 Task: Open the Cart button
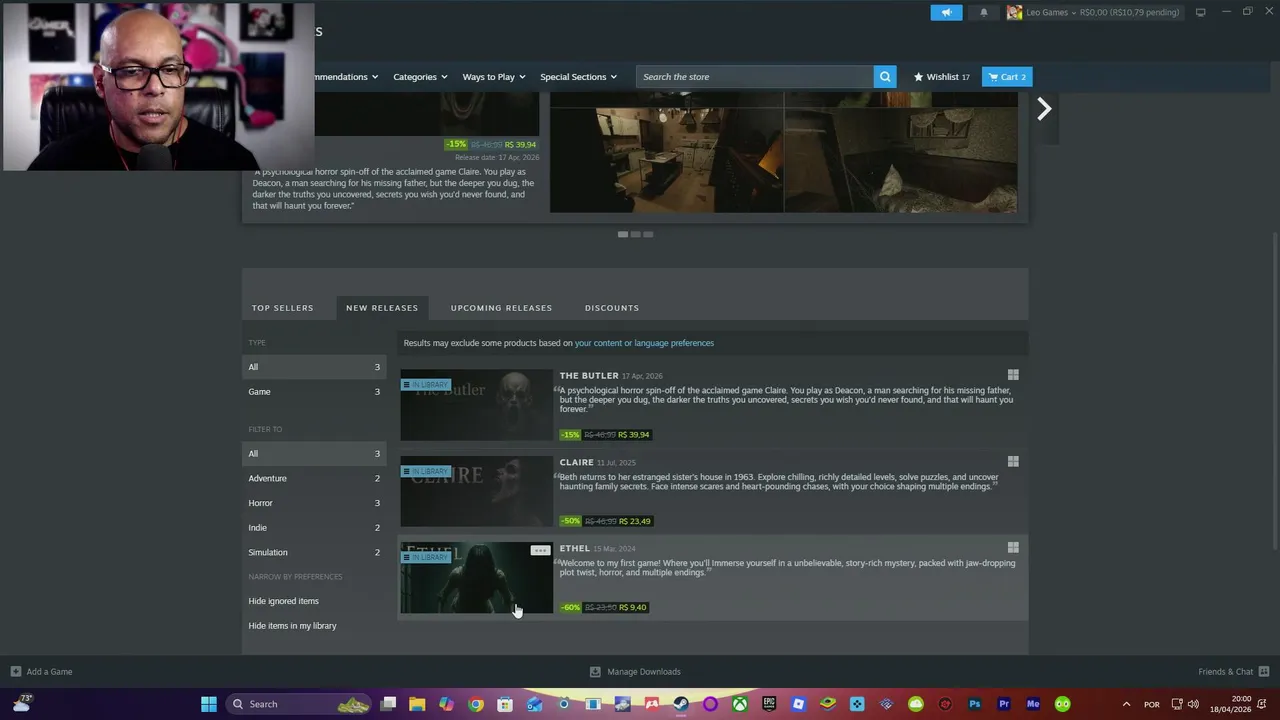tap(1007, 77)
